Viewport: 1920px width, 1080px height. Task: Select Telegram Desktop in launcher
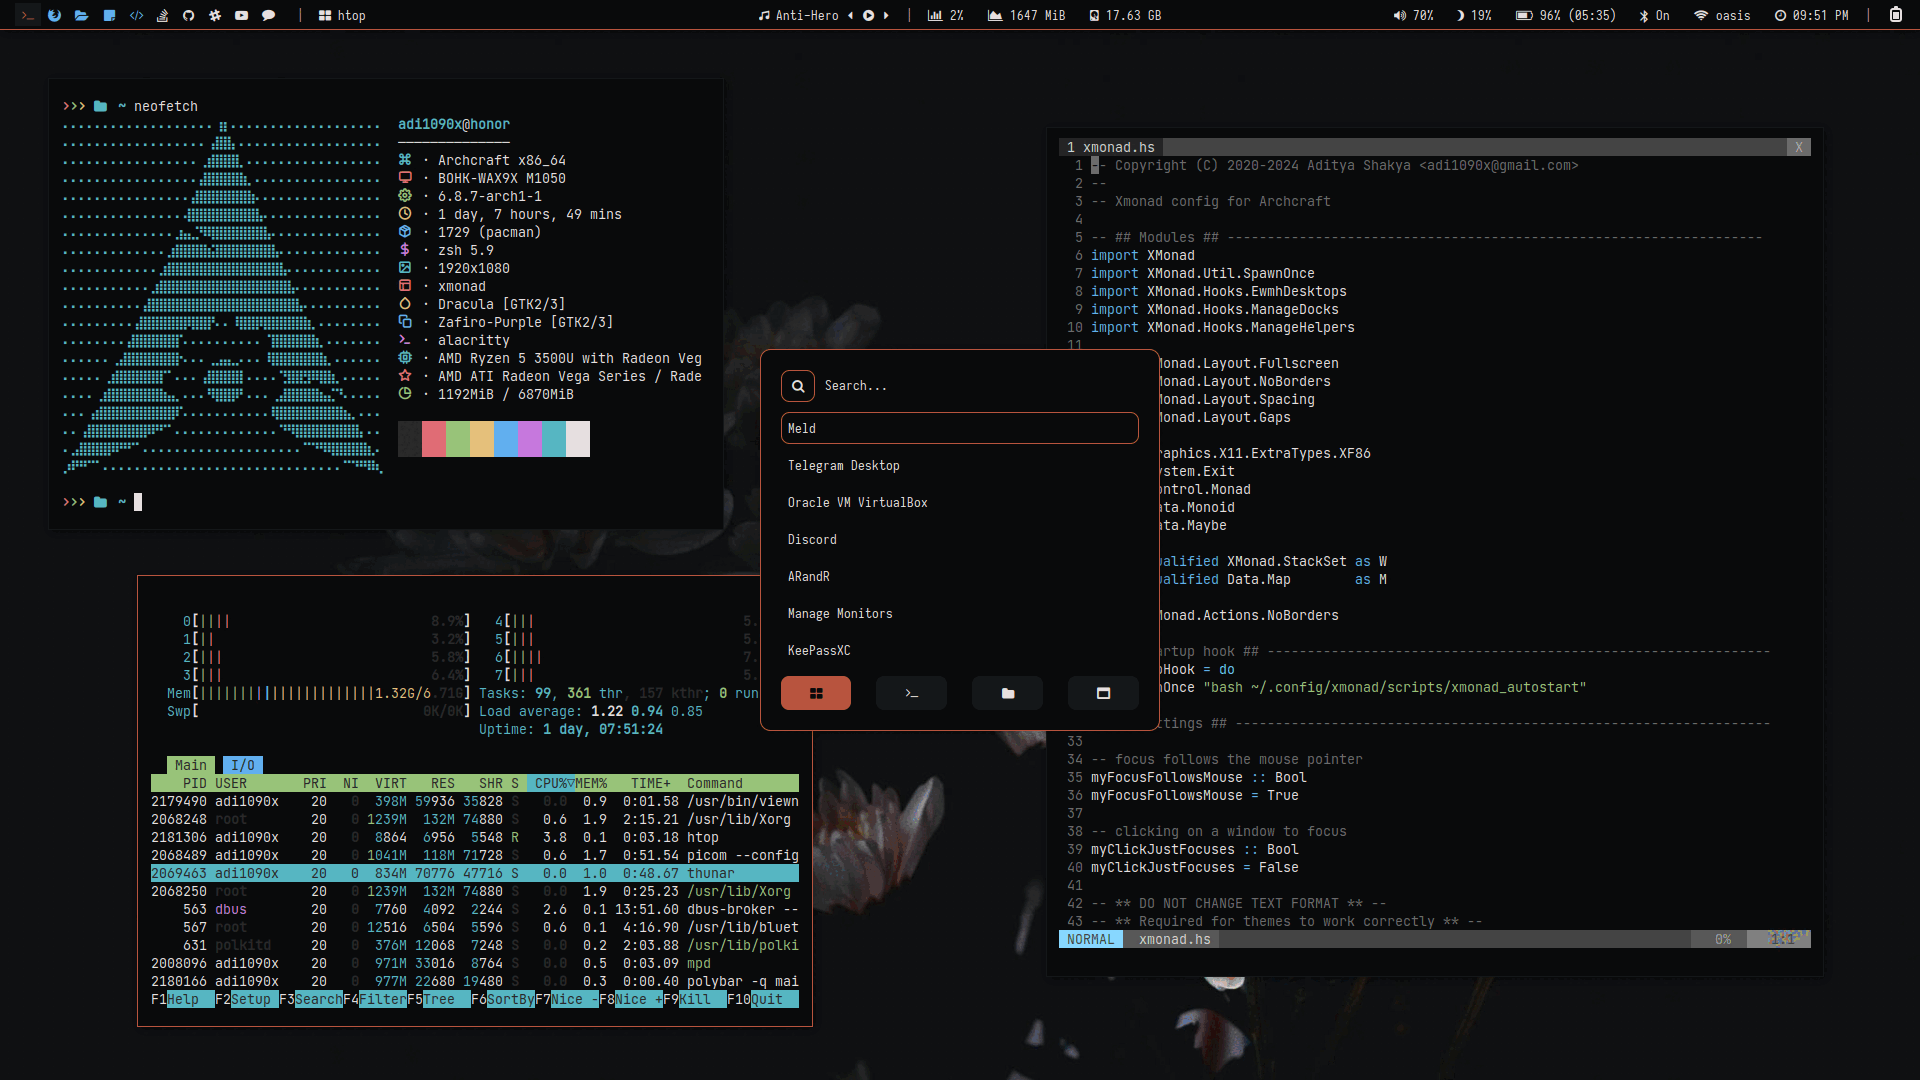click(843, 466)
